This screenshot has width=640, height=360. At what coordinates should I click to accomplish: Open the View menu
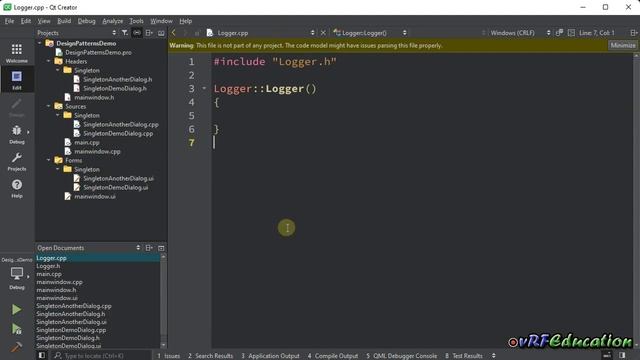[x=44, y=21]
